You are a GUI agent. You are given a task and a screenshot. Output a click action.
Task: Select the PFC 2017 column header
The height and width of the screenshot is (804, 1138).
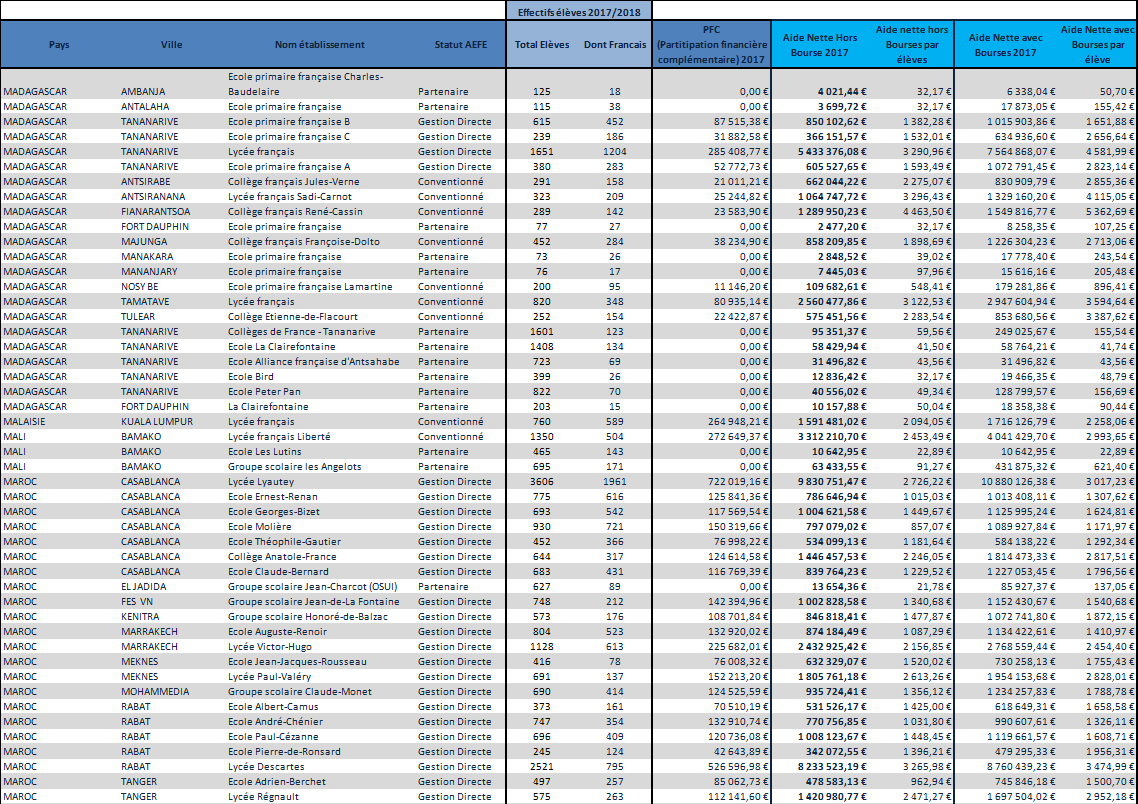click(711, 44)
